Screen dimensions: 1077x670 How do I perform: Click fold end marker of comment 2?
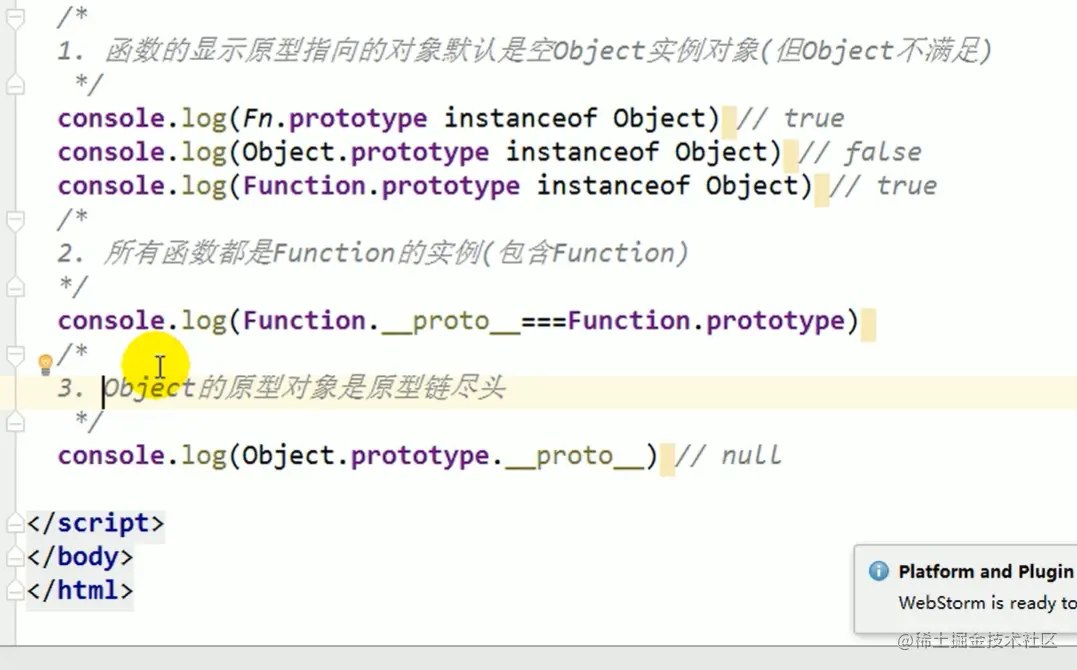coord(15,287)
